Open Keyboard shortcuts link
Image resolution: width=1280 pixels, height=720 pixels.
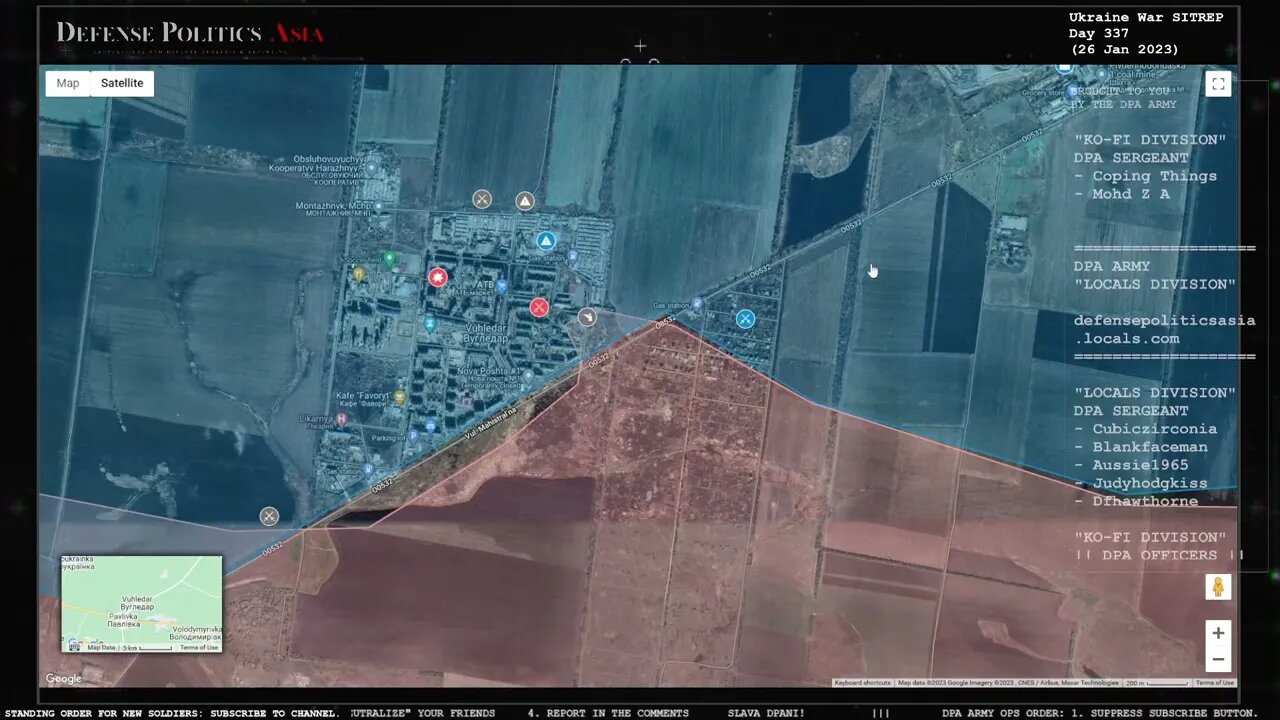coord(862,683)
